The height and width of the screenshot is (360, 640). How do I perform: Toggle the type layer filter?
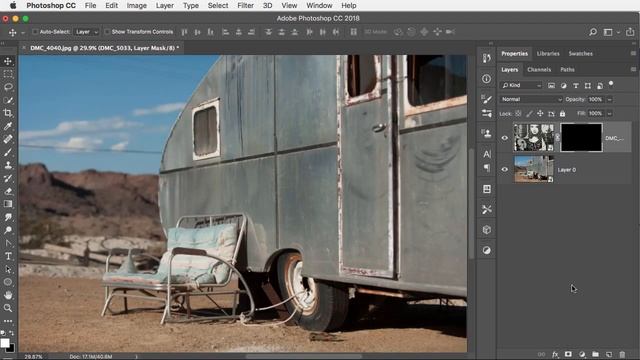pyautogui.click(x=576, y=86)
